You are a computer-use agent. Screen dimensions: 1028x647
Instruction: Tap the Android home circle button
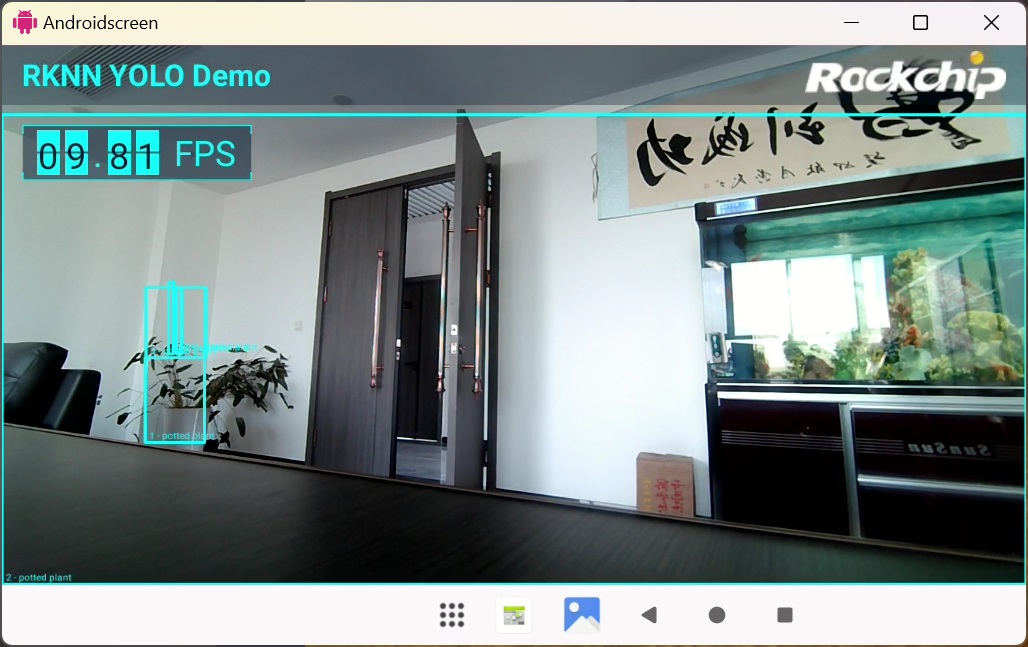717,615
